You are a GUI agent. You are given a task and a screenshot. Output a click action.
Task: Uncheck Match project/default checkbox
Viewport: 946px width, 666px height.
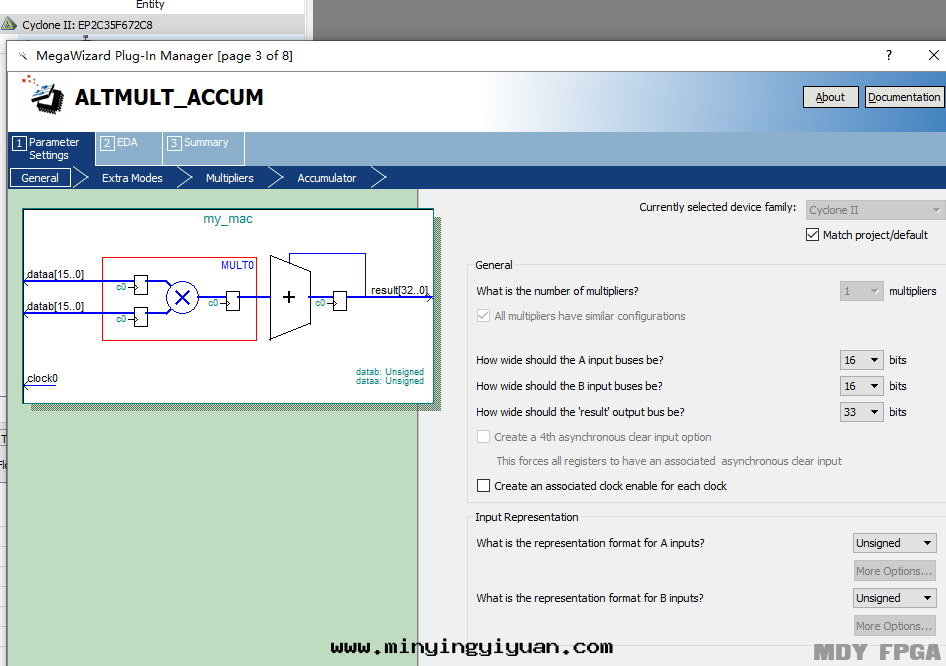coord(812,235)
